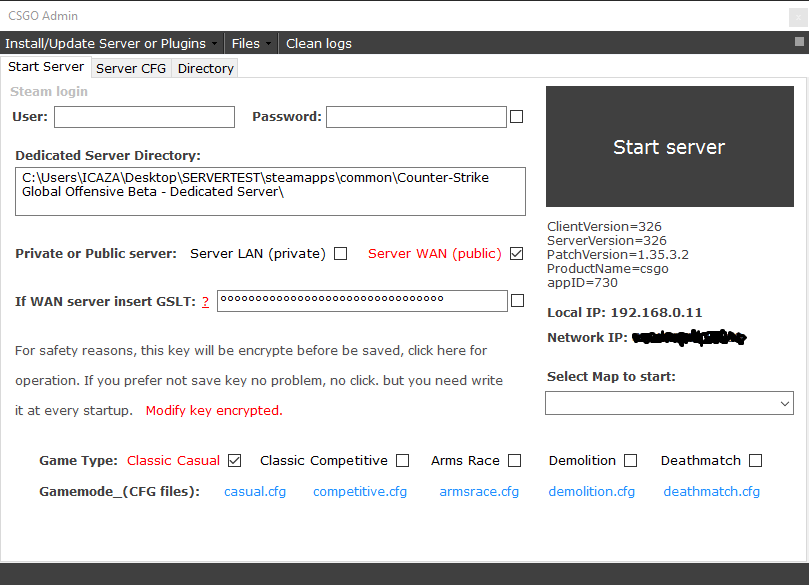The width and height of the screenshot is (809, 585).
Task: Toggle the checkbox next to GSLT field
Action: [x=517, y=300]
